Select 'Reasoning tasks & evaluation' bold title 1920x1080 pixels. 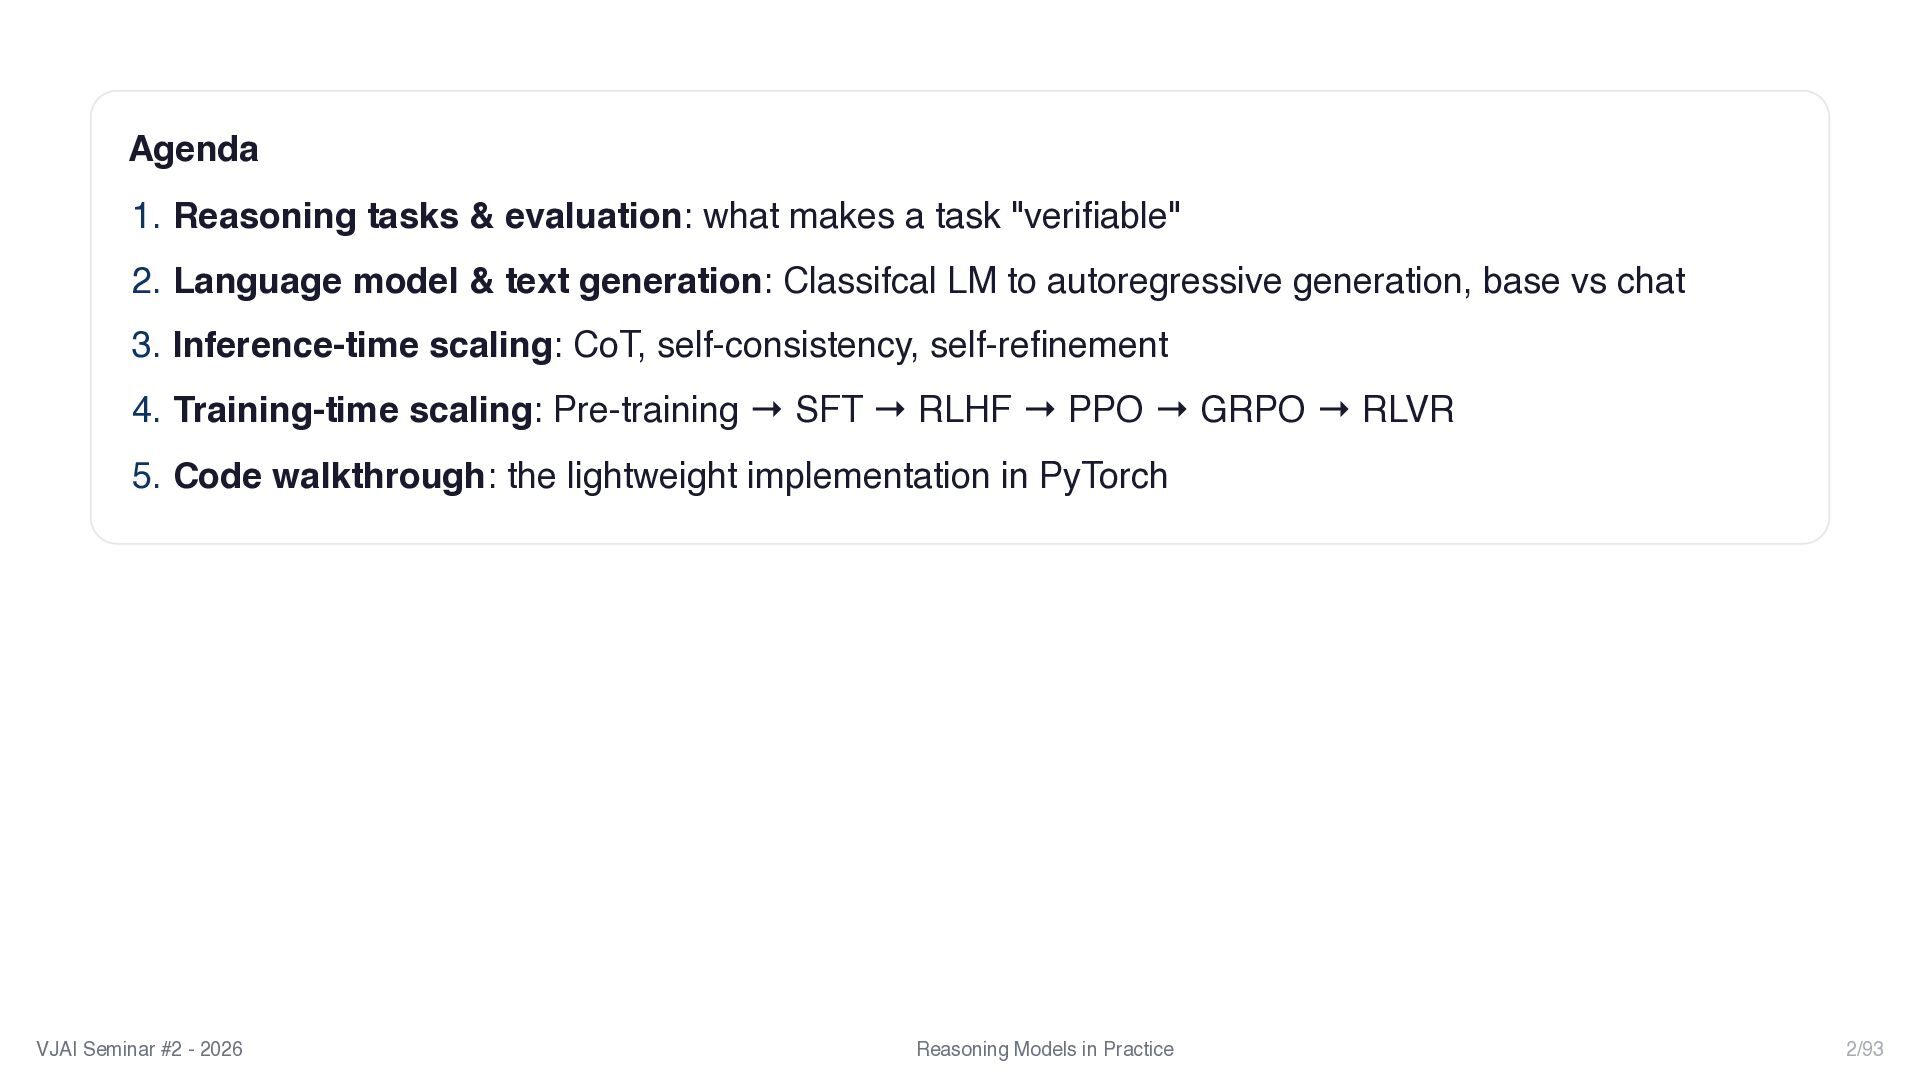pos(427,216)
